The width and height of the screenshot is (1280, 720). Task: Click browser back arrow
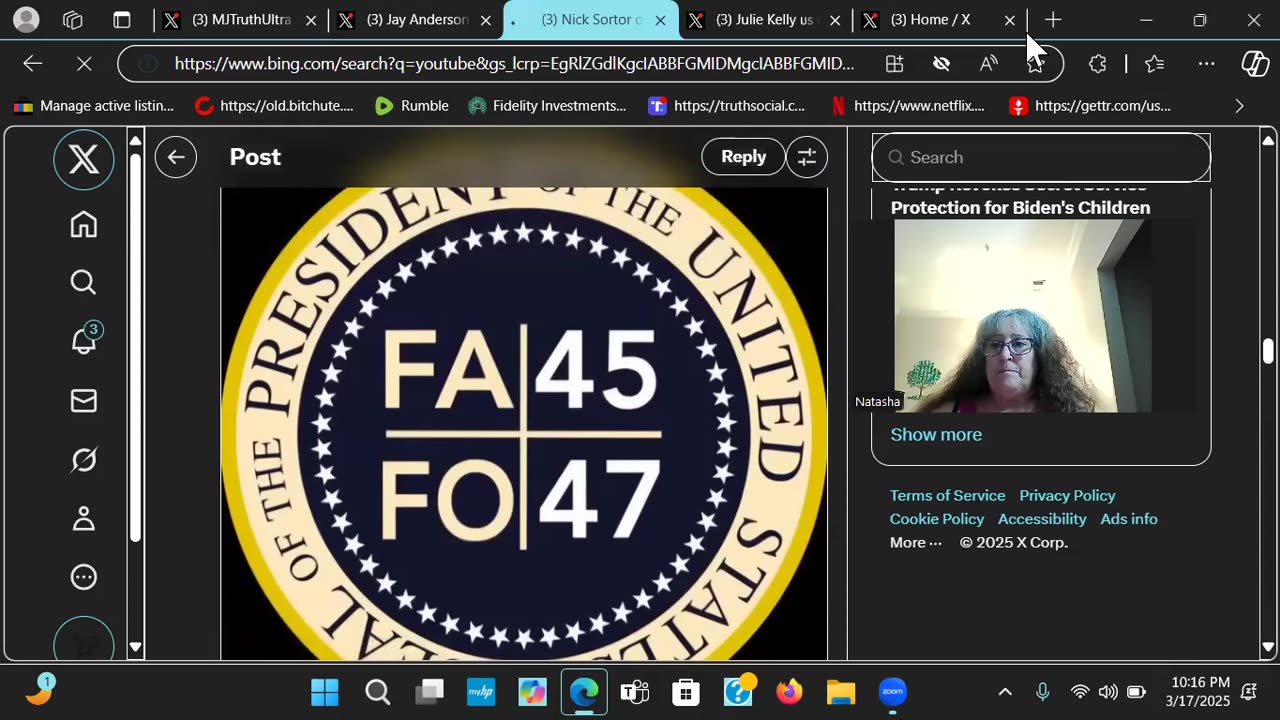click(33, 64)
